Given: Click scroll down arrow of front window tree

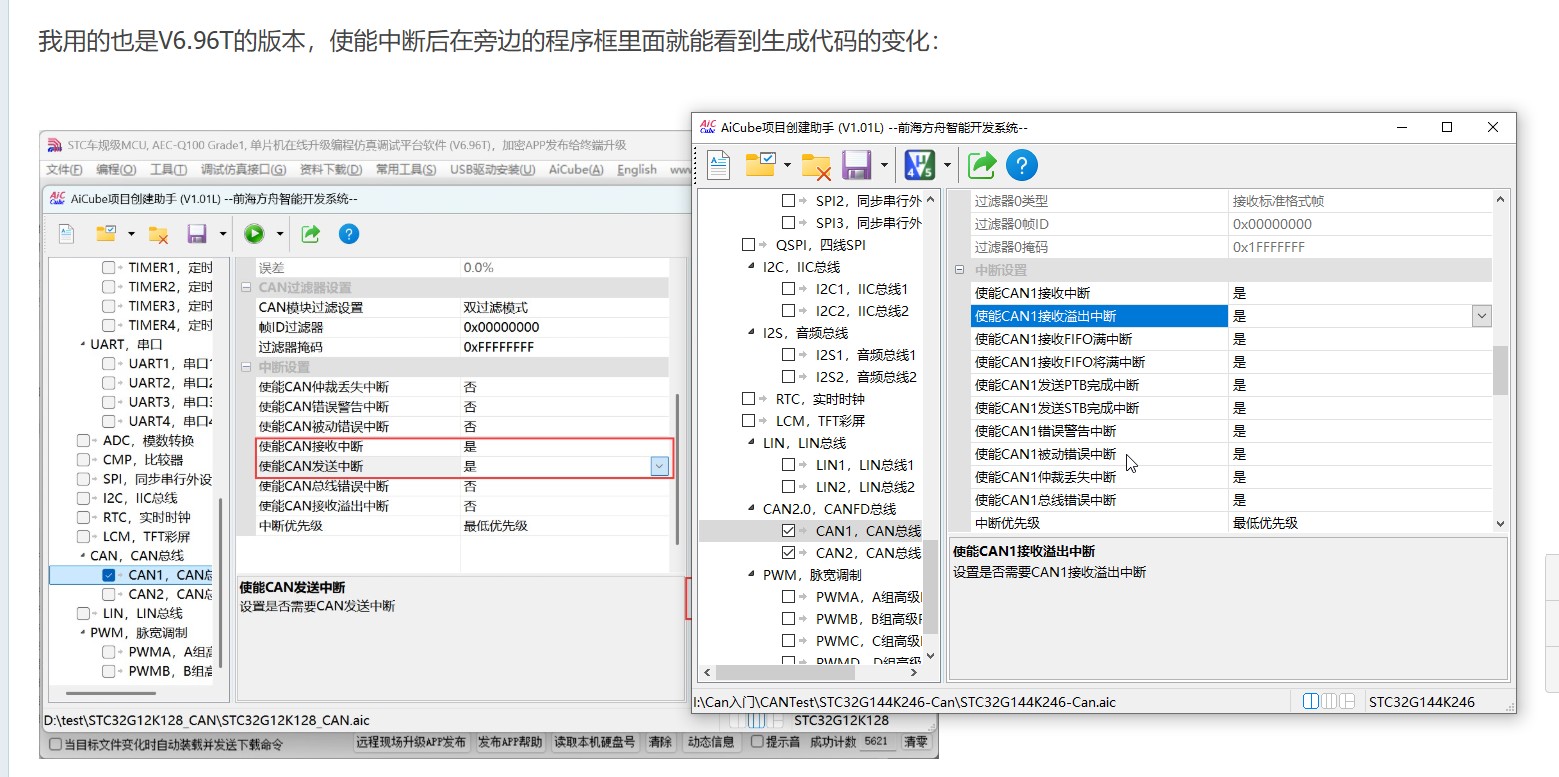Looking at the screenshot, I should coord(931,656).
